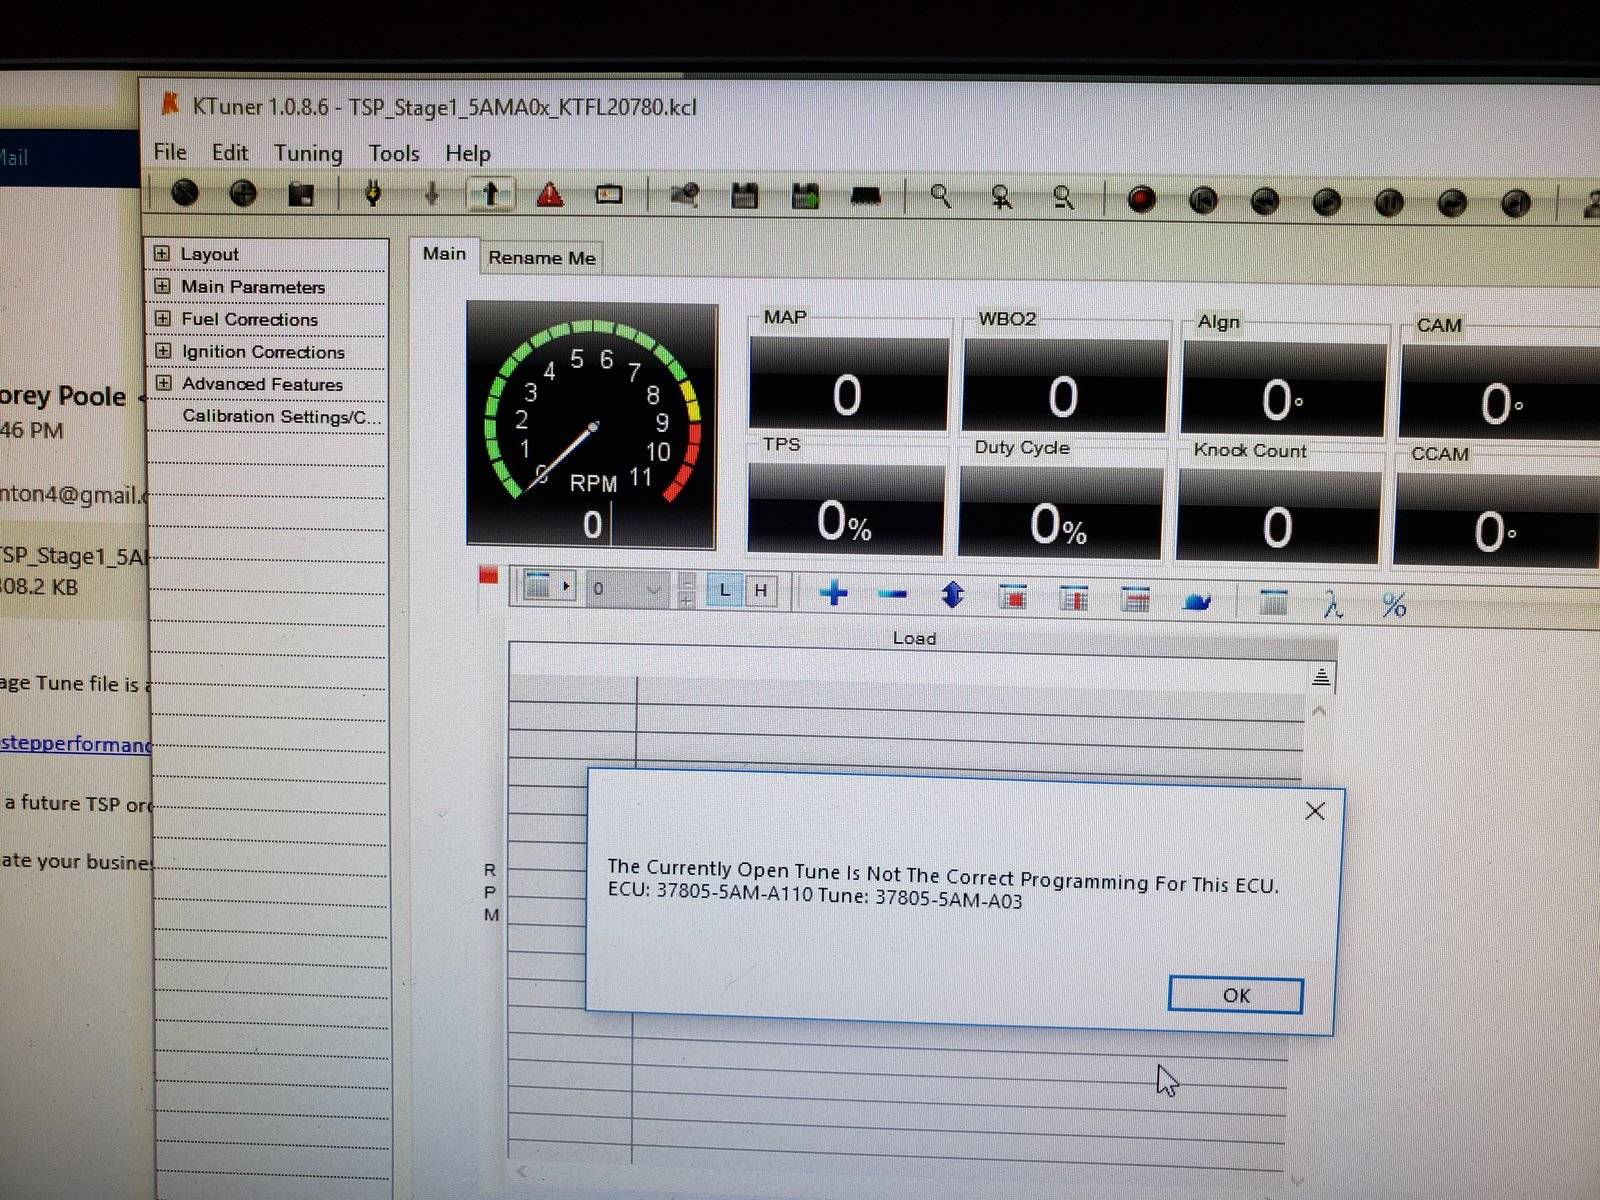Click the blue minus decrease icon
Screen dimensions: 1600x1200
point(892,595)
